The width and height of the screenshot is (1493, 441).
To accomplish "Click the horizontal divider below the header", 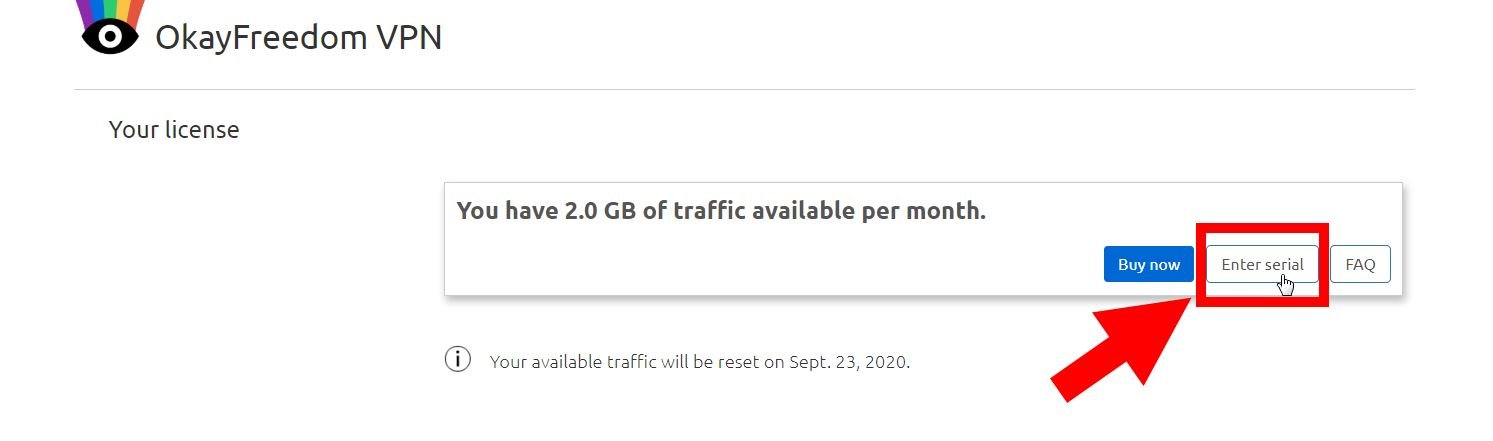I will [744, 90].
